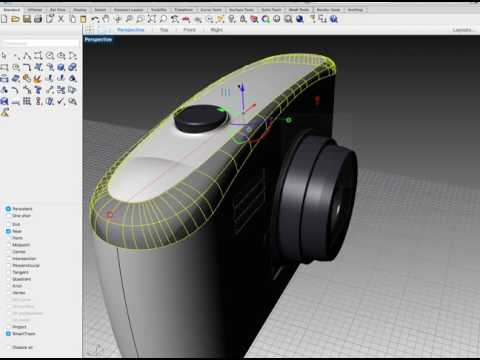
Task: Select the Persistent osnap radio button
Action: point(8,209)
